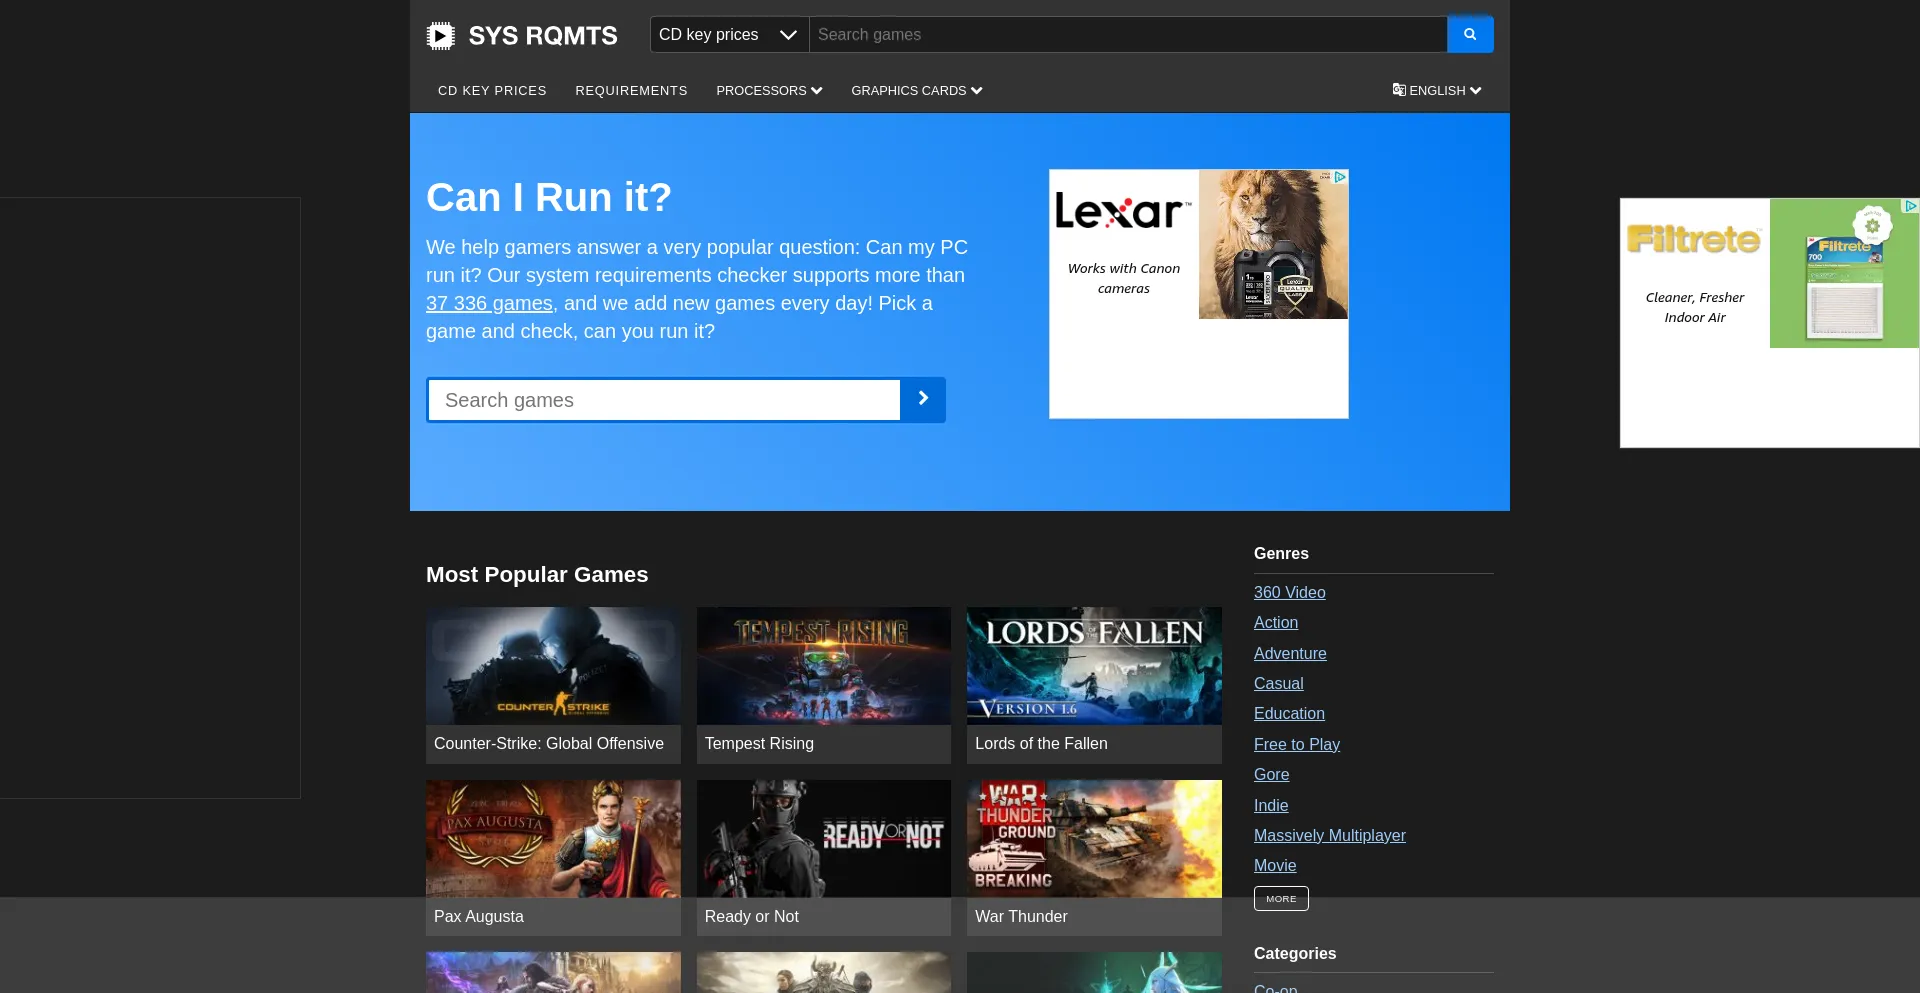Image resolution: width=1920 pixels, height=993 pixels.
Task: Select the Tempest Rising game card
Action: click(x=823, y=685)
